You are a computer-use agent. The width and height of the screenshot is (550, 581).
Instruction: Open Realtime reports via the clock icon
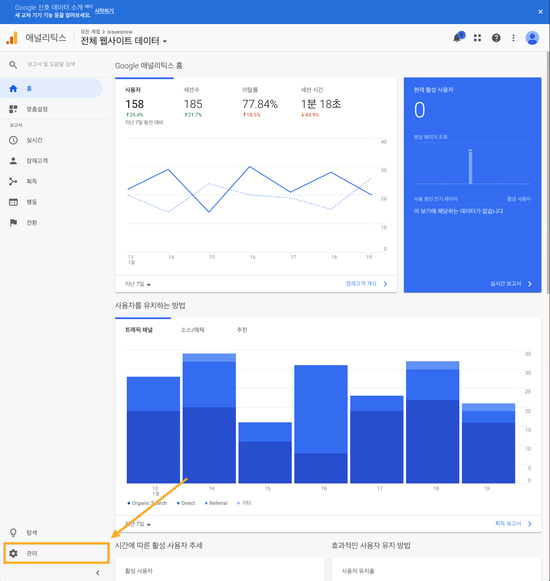(13, 140)
